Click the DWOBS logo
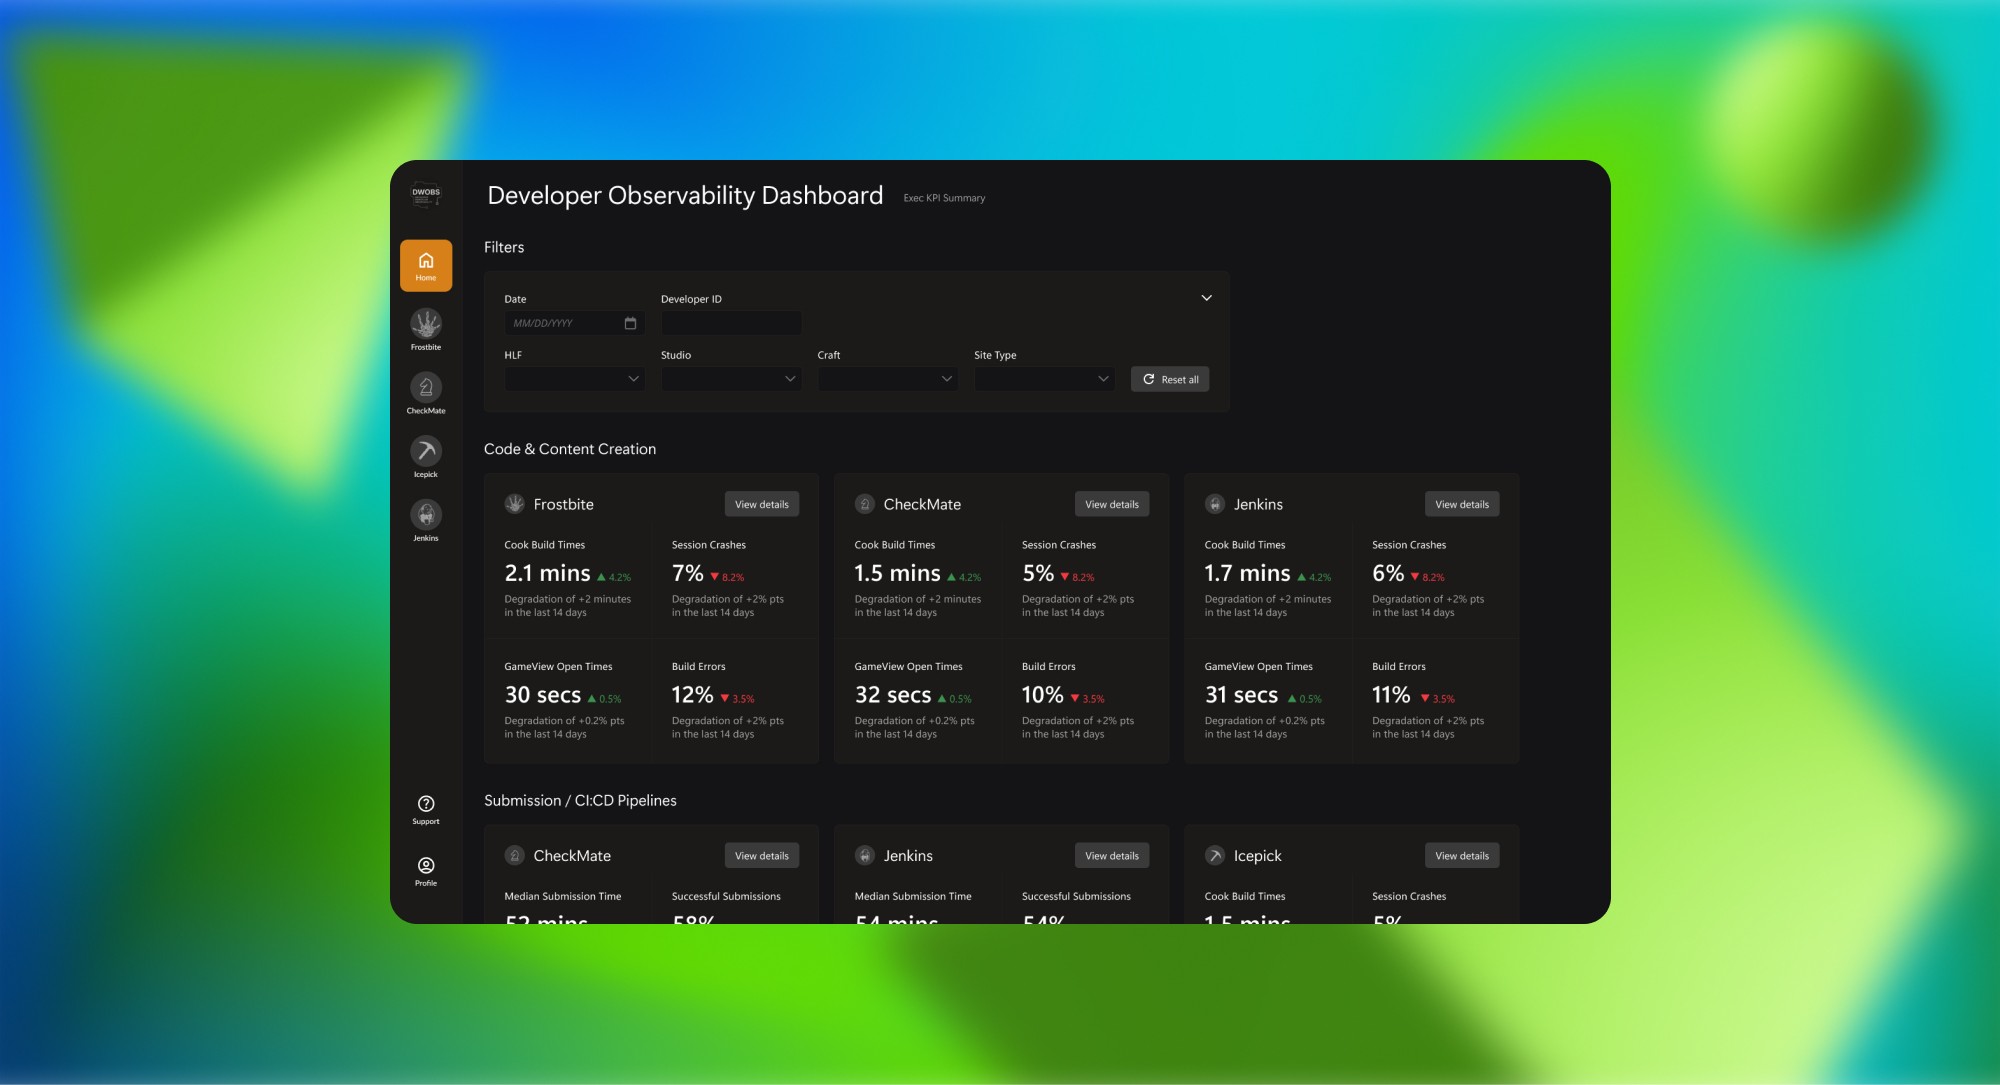 (426, 195)
